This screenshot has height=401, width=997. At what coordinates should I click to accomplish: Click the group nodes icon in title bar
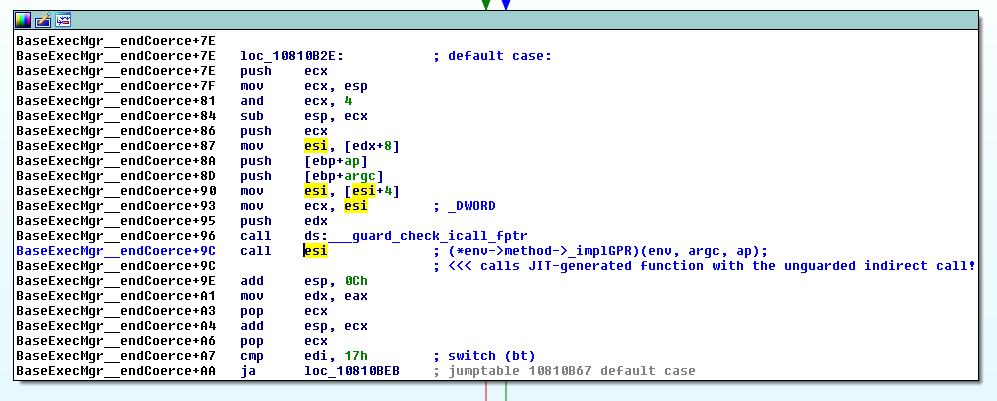[63, 20]
